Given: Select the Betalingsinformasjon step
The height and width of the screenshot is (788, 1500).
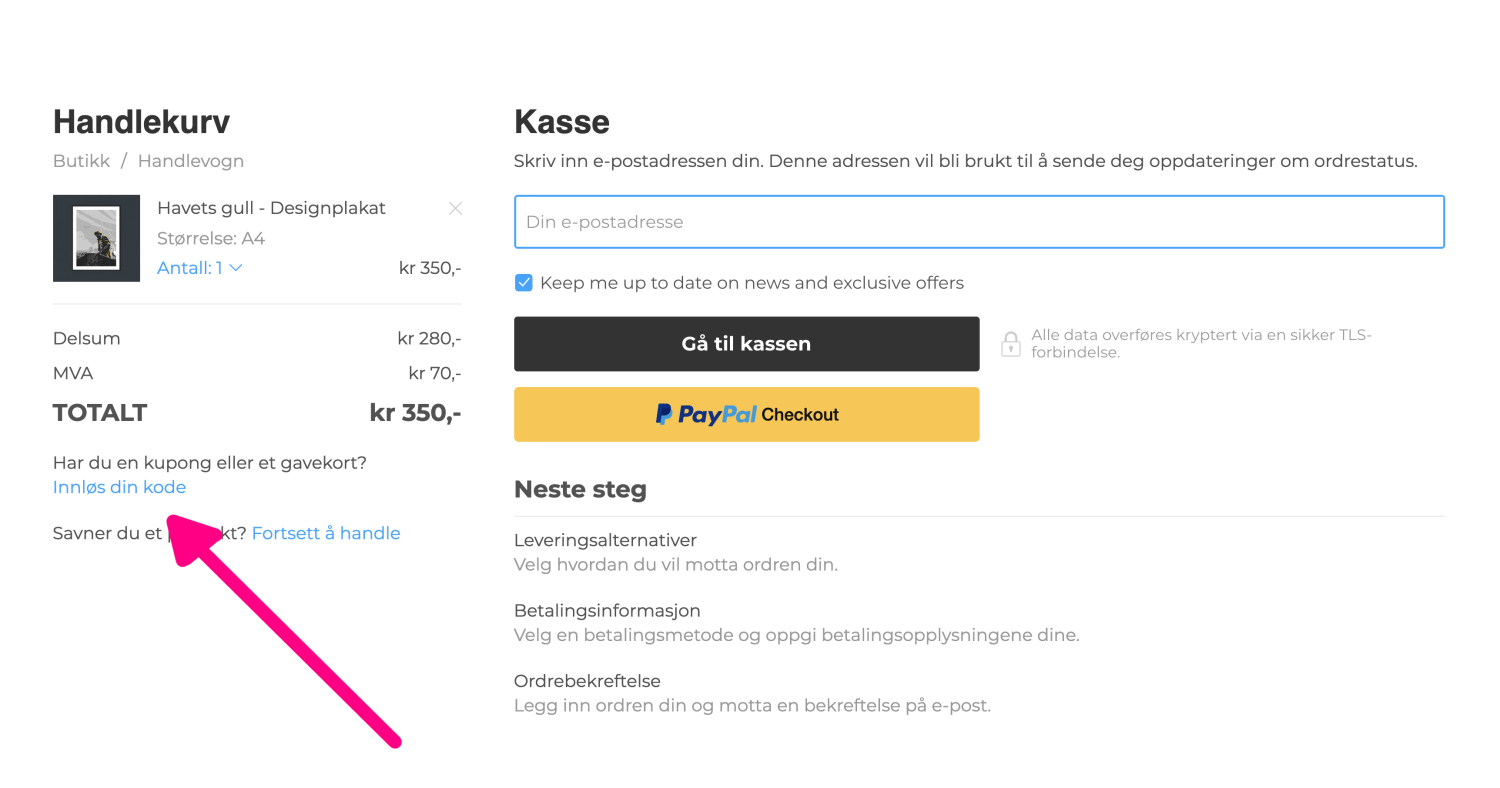Looking at the screenshot, I should pyautogui.click(x=607, y=610).
